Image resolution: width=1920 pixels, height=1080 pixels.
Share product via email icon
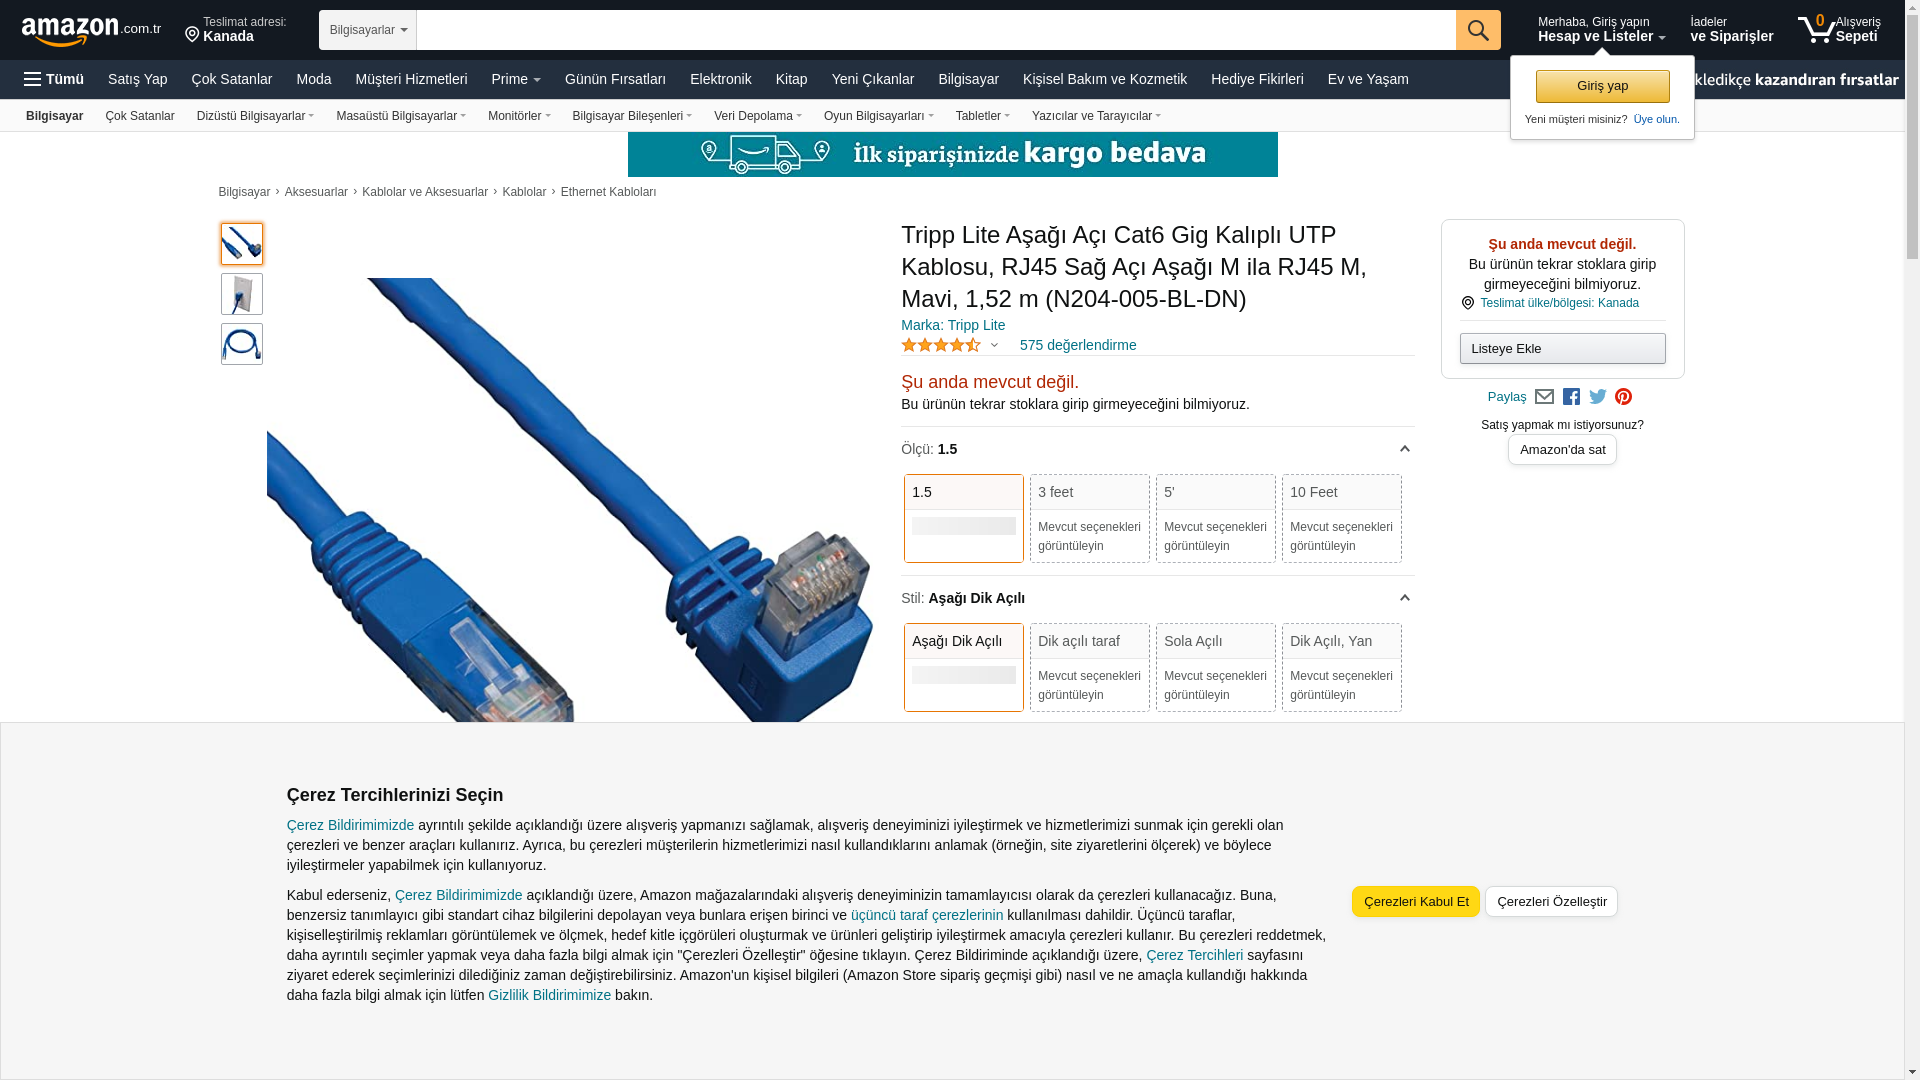1544,397
